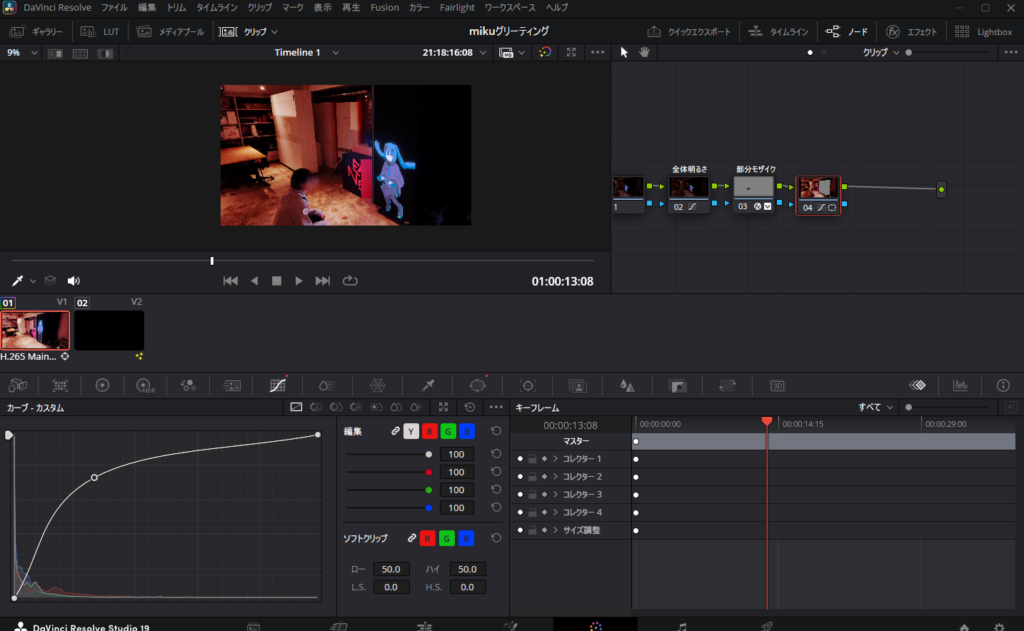Toggle the Y luminance curve channel

(411, 431)
